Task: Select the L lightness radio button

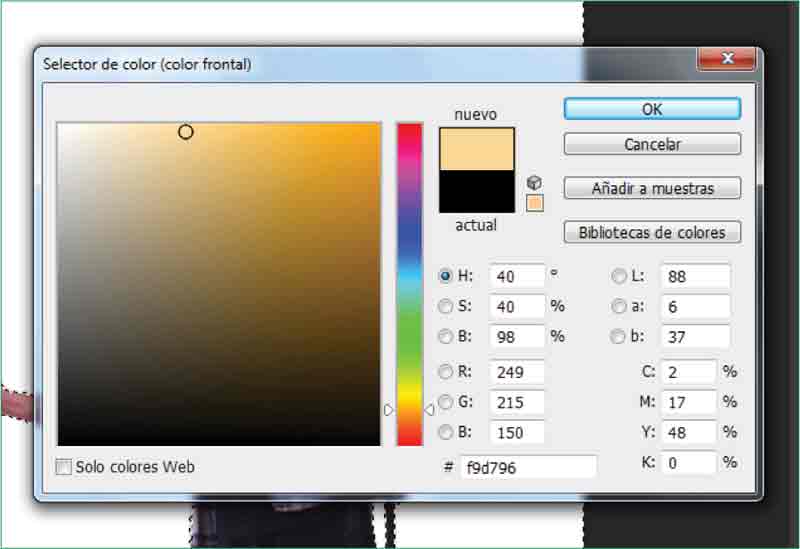Action: (619, 276)
